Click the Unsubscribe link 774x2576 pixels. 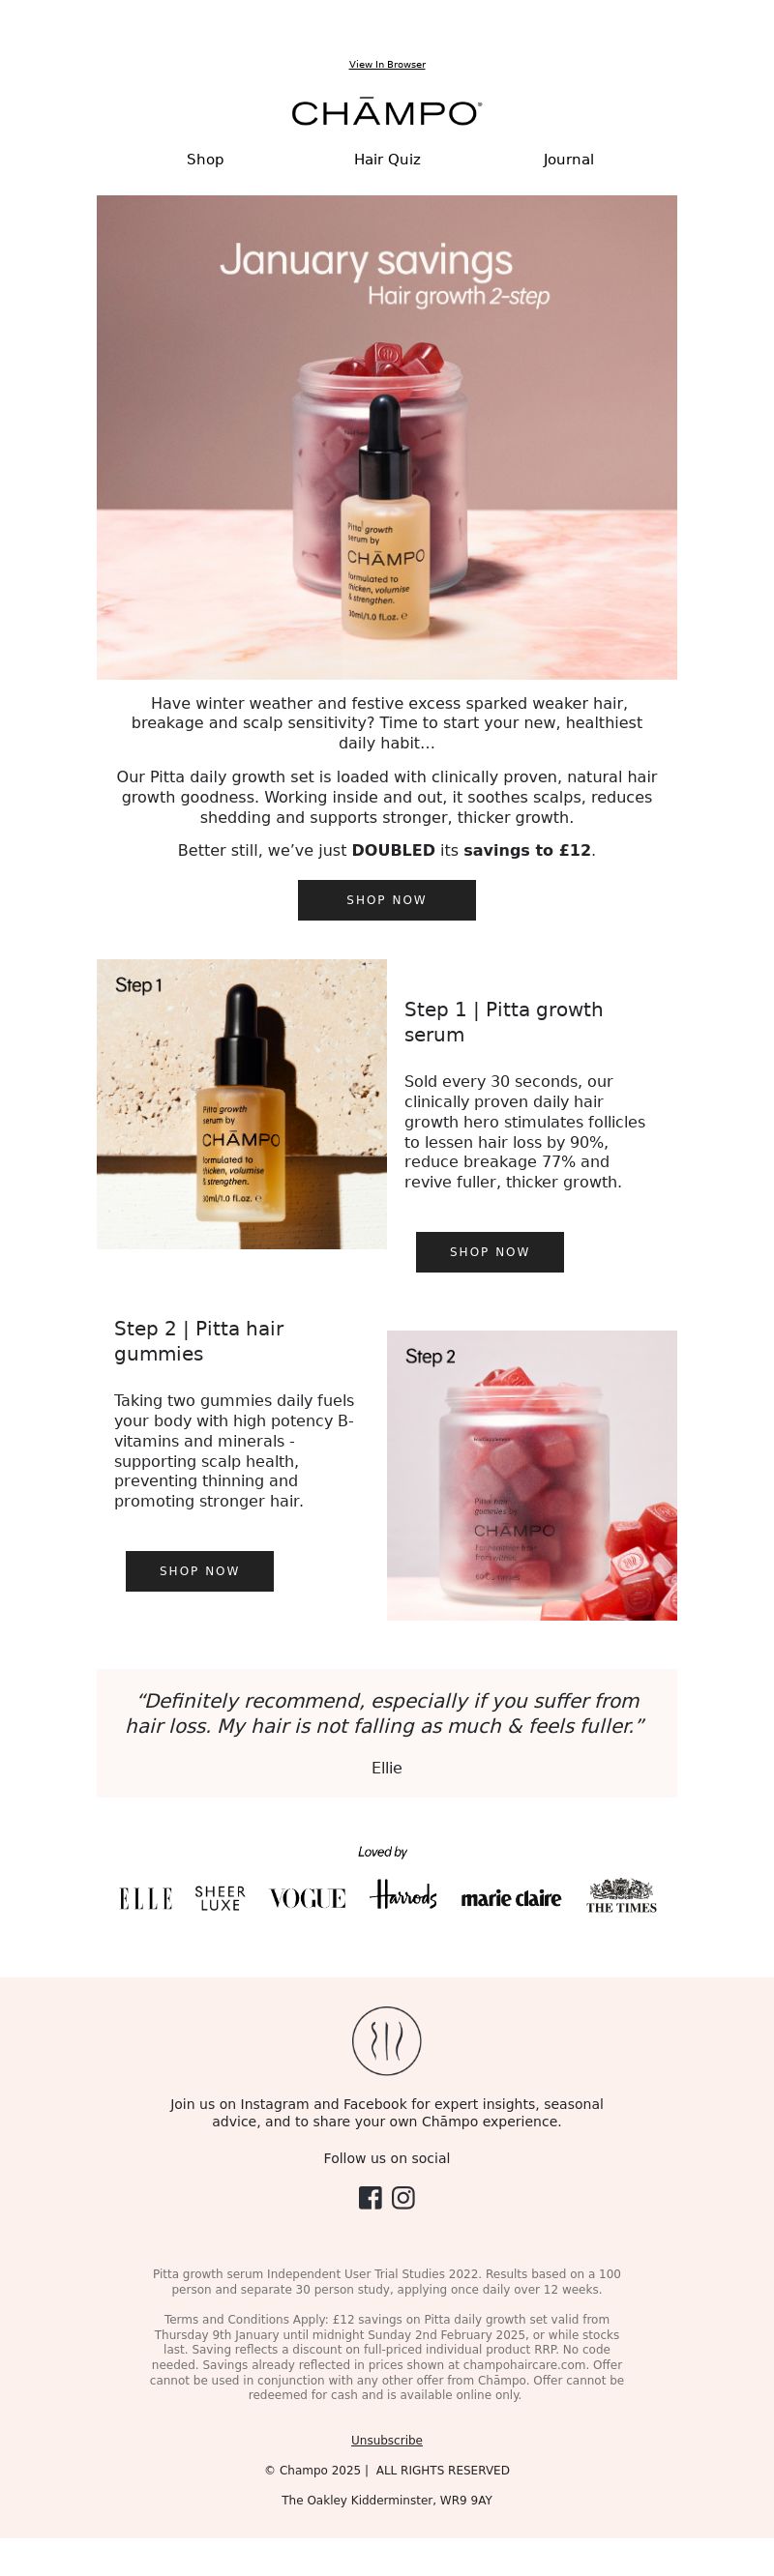point(387,2440)
